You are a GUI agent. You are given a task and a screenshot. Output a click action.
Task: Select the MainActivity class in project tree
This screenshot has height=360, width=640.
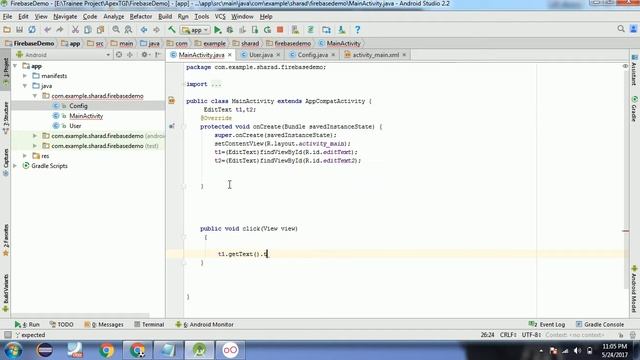point(86,116)
